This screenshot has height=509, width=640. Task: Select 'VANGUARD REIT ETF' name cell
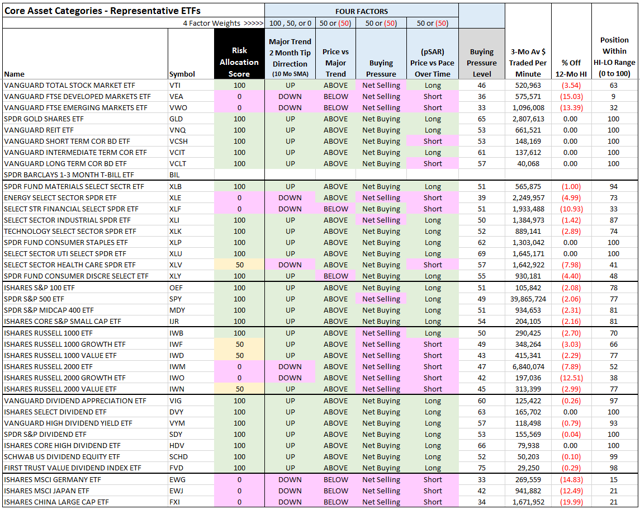(x=39, y=130)
